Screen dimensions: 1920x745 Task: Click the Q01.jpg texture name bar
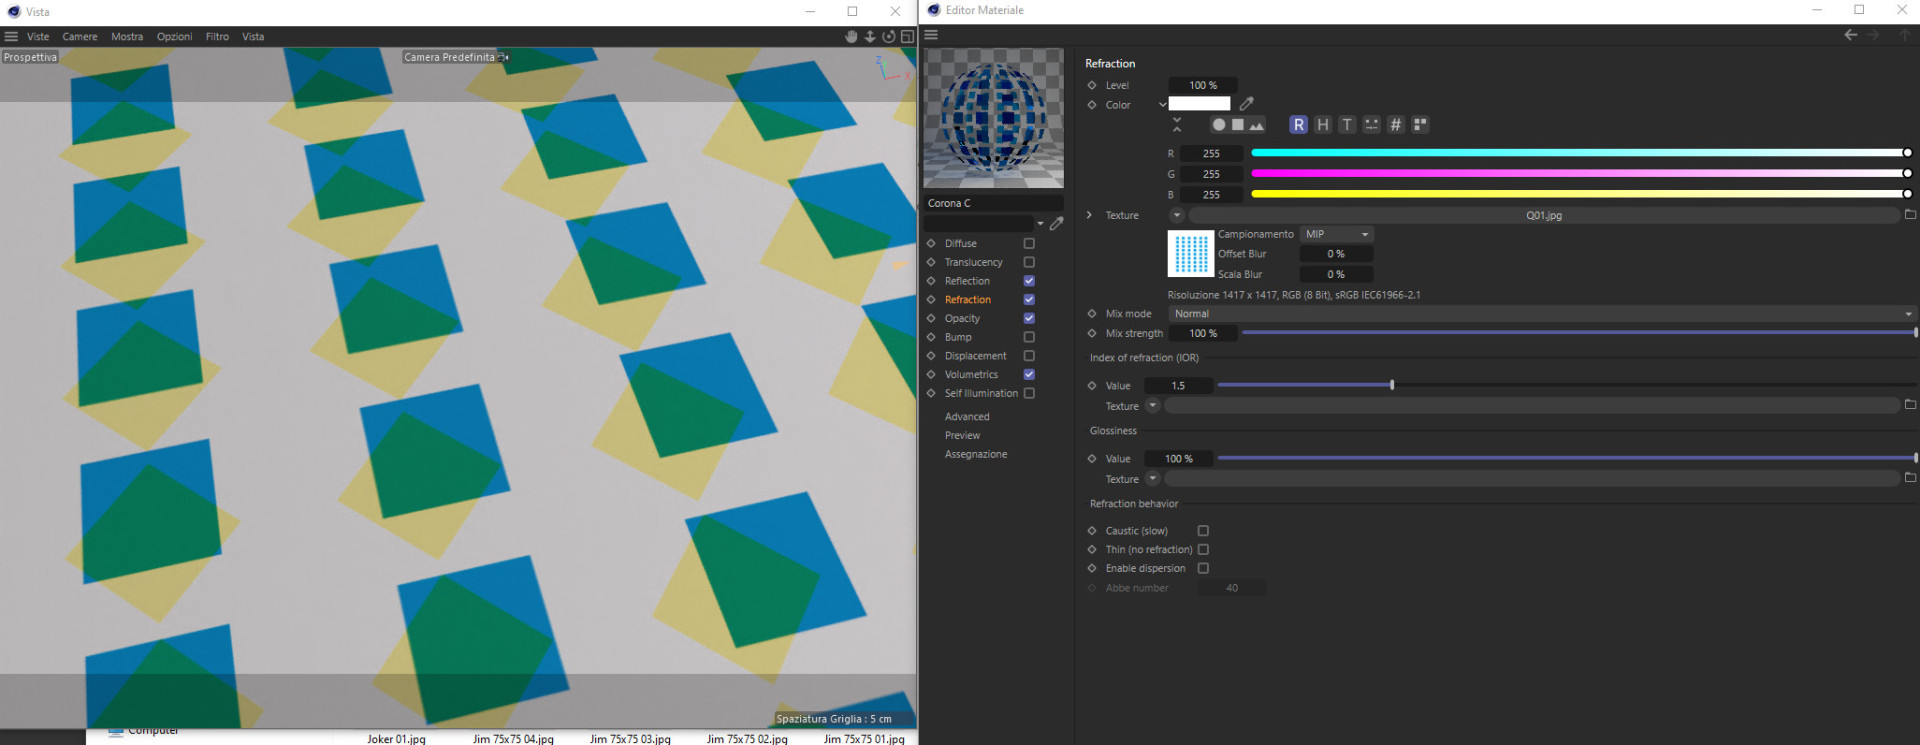coord(1544,215)
